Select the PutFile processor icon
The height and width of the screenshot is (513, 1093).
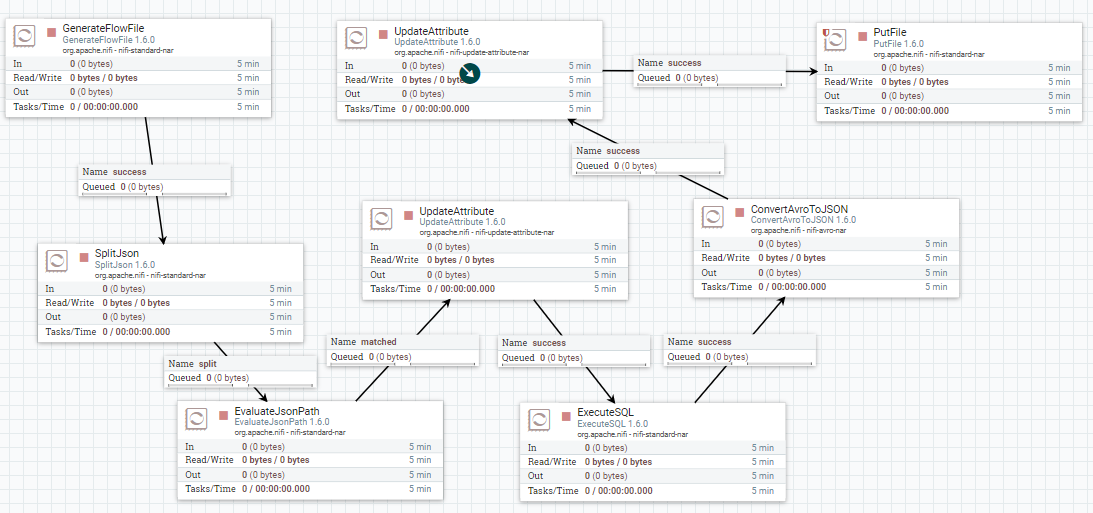834,39
